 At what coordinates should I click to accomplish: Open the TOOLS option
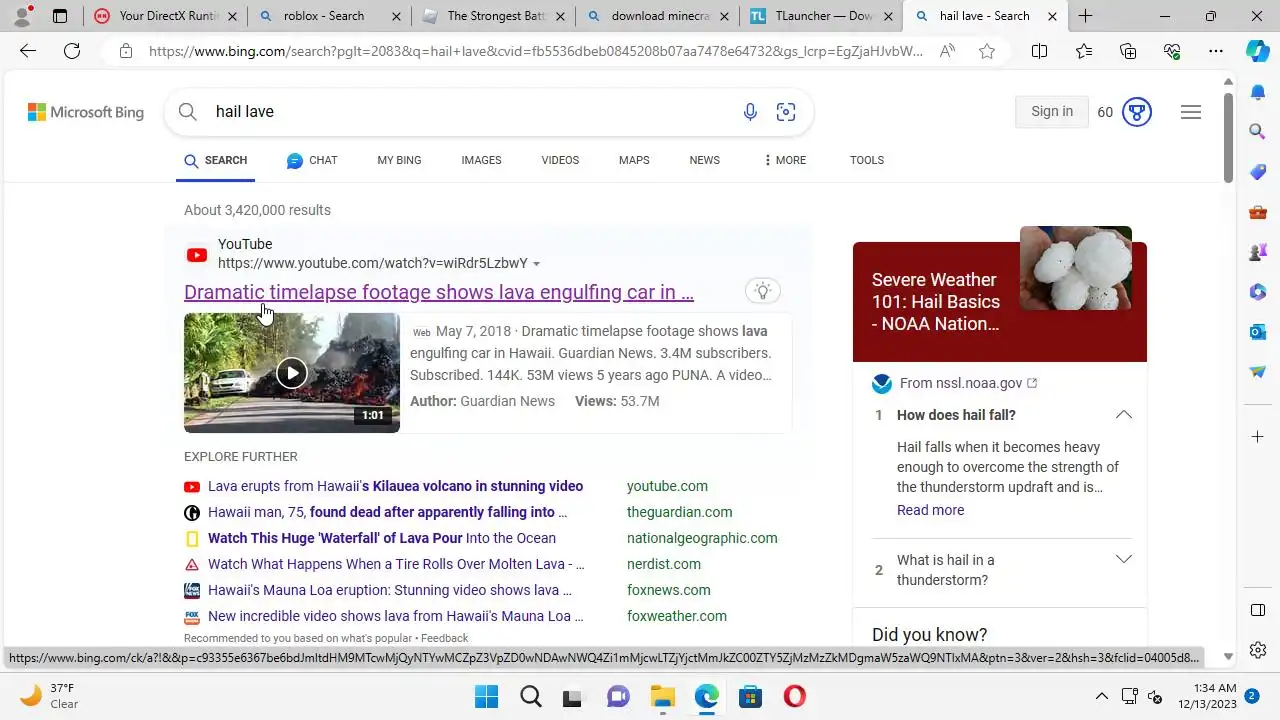point(867,160)
